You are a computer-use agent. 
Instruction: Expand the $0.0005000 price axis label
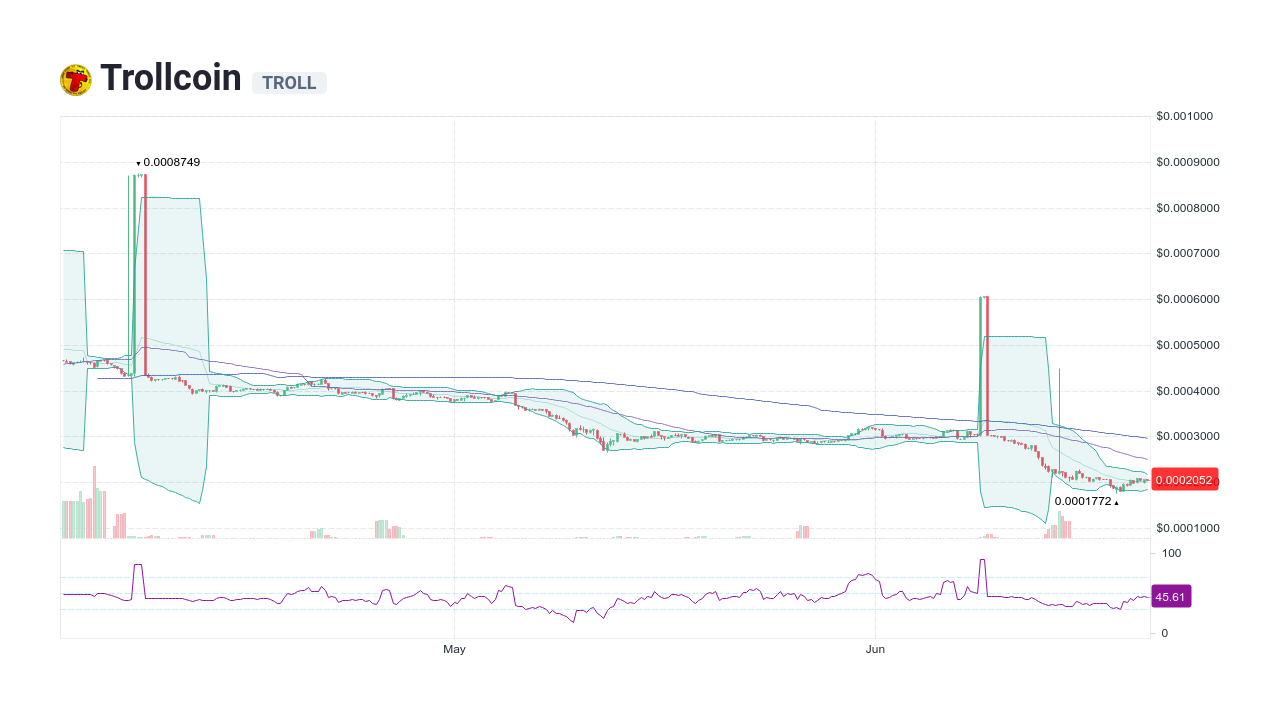1186,344
